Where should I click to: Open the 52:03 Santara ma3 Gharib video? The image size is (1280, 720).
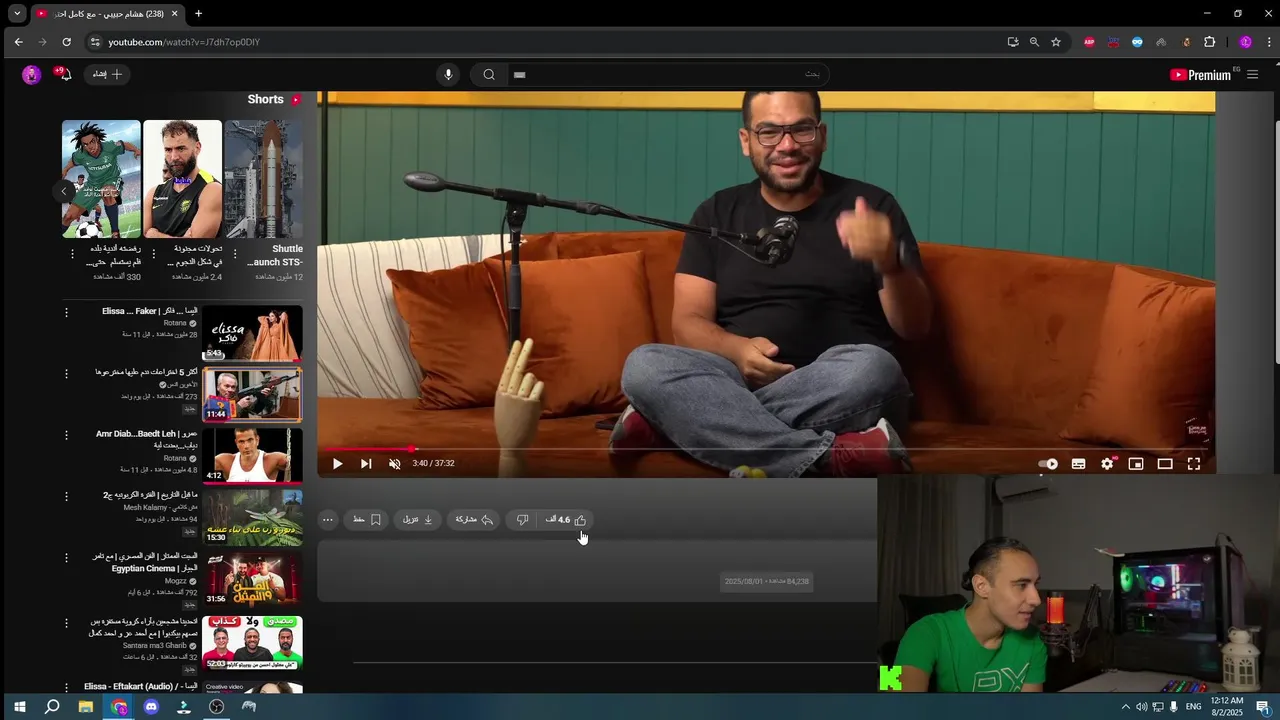(252, 642)
